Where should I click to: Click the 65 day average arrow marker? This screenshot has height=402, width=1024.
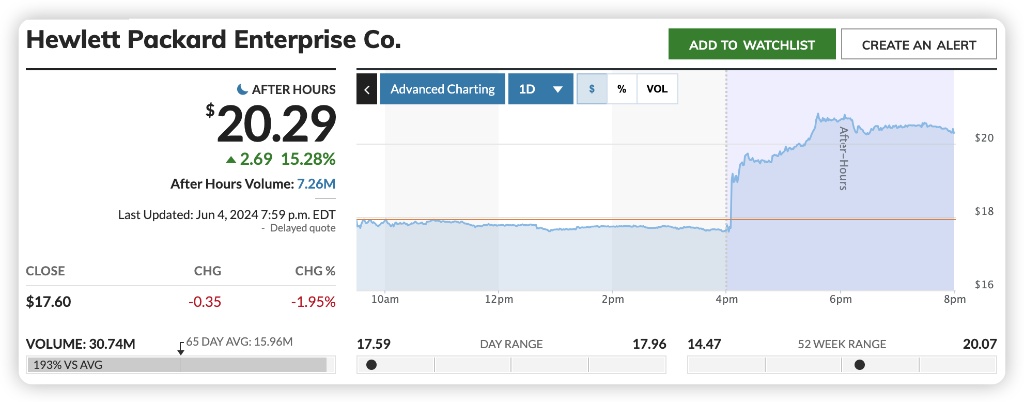click(x=180, y=348)
